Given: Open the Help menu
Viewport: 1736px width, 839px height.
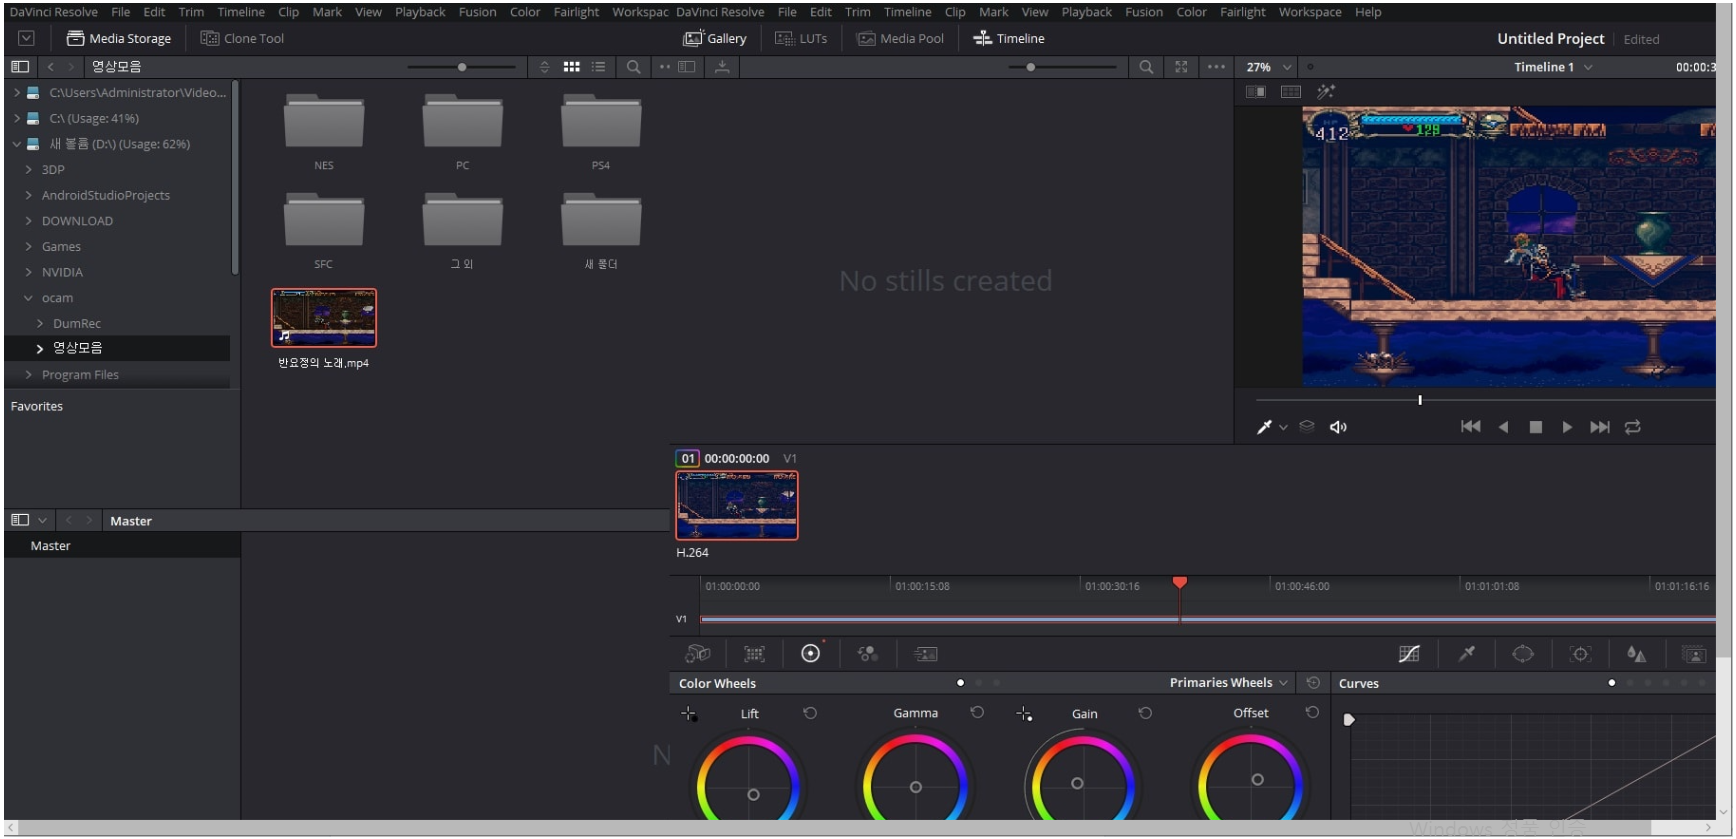Looking at the screenshot, I should click(x=1368, y=12).
